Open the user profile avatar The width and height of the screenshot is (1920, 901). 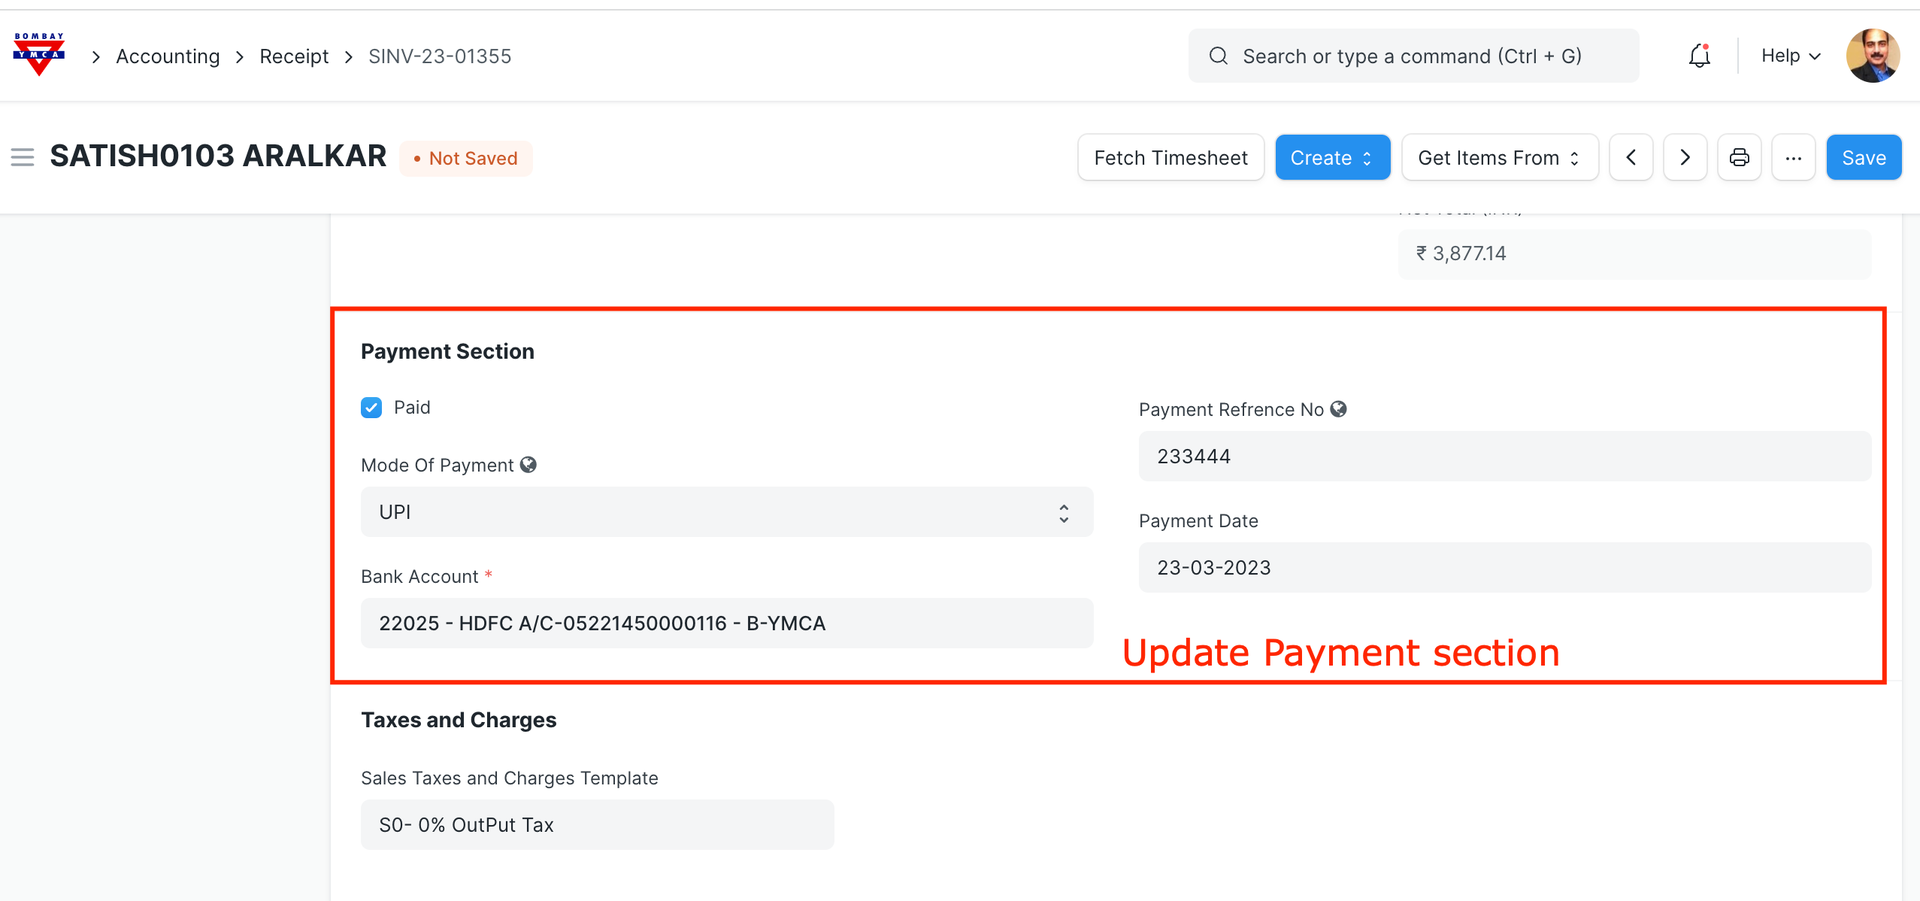pos(1872,56)
